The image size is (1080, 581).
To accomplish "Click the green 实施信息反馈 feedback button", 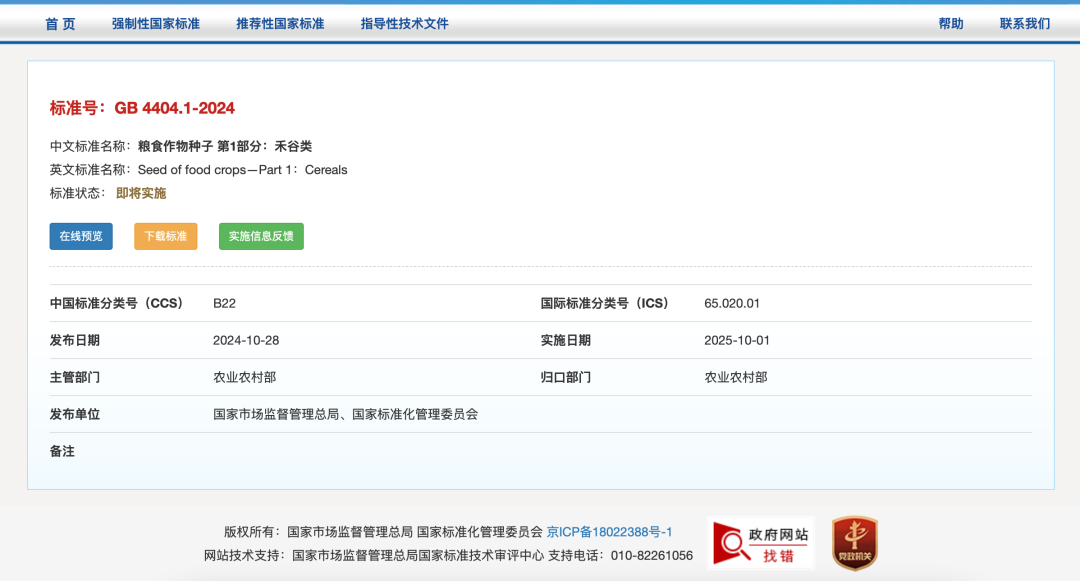I will [x=260, y=236].
